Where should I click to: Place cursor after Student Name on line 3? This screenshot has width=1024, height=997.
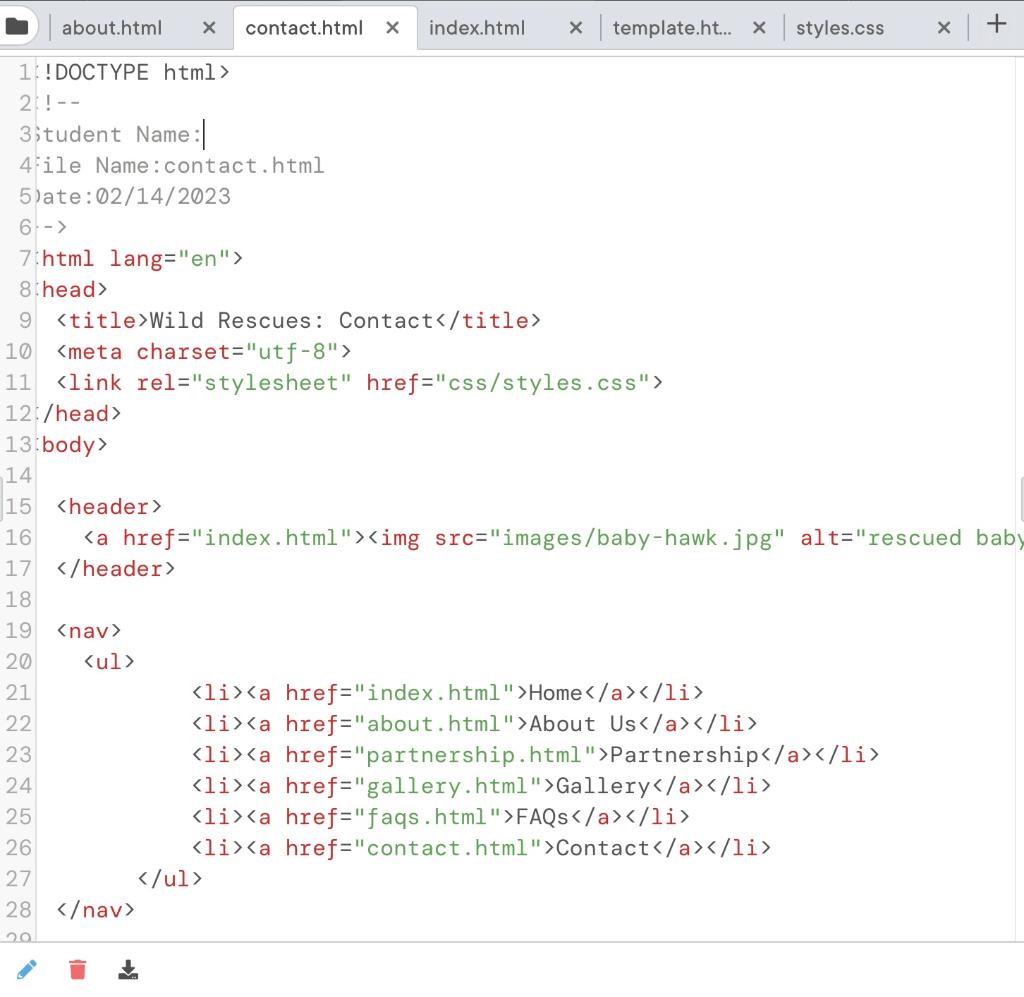point(202,134)
